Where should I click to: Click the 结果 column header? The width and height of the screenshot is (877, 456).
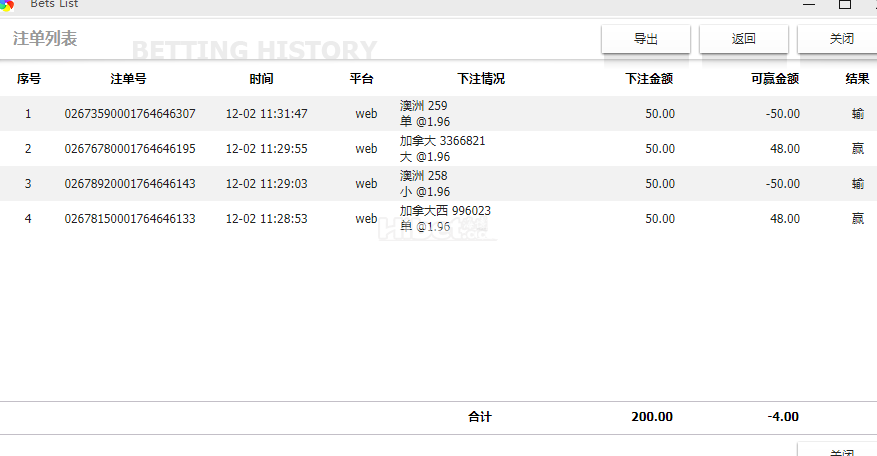(857, 79)
